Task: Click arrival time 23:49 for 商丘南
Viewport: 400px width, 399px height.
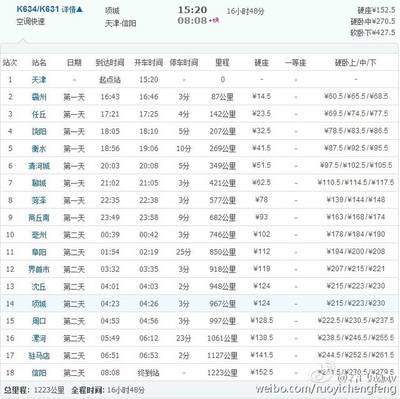Action: 110,218
